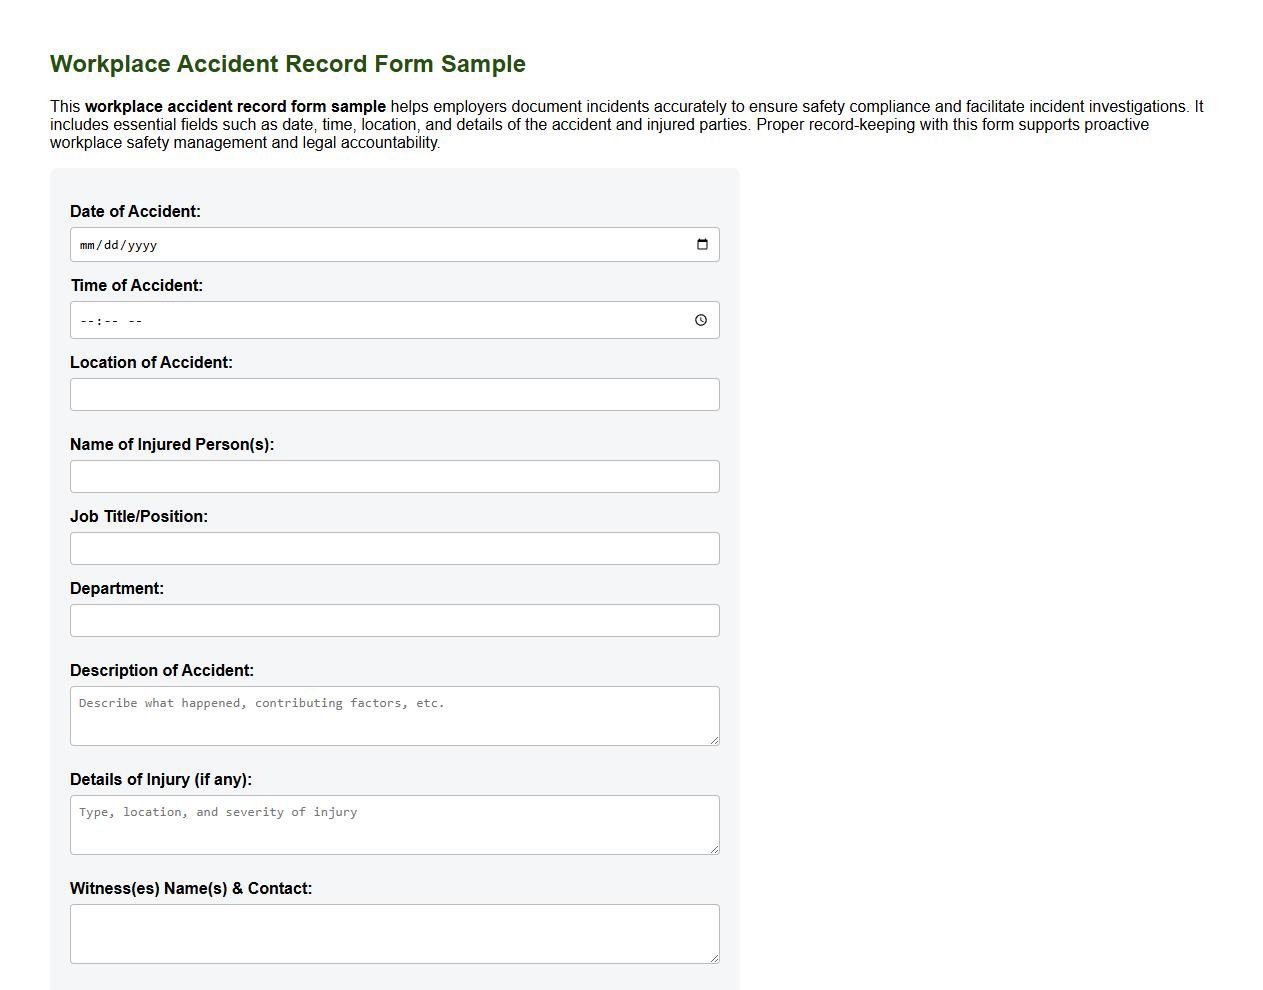Click the Name of Injured Person(s) field
The image size is (1263, 990).
point(394,476)
